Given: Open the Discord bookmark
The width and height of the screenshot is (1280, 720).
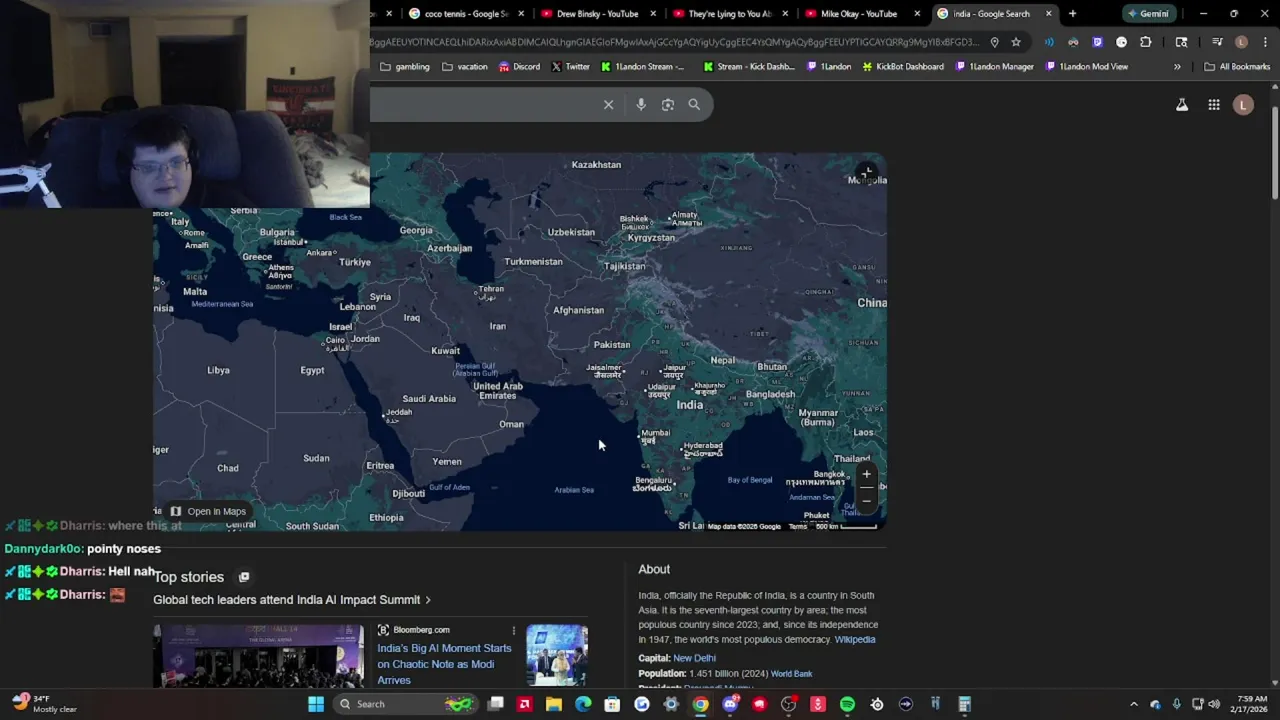Looking at the screenshot, I should tap(519, 67).
